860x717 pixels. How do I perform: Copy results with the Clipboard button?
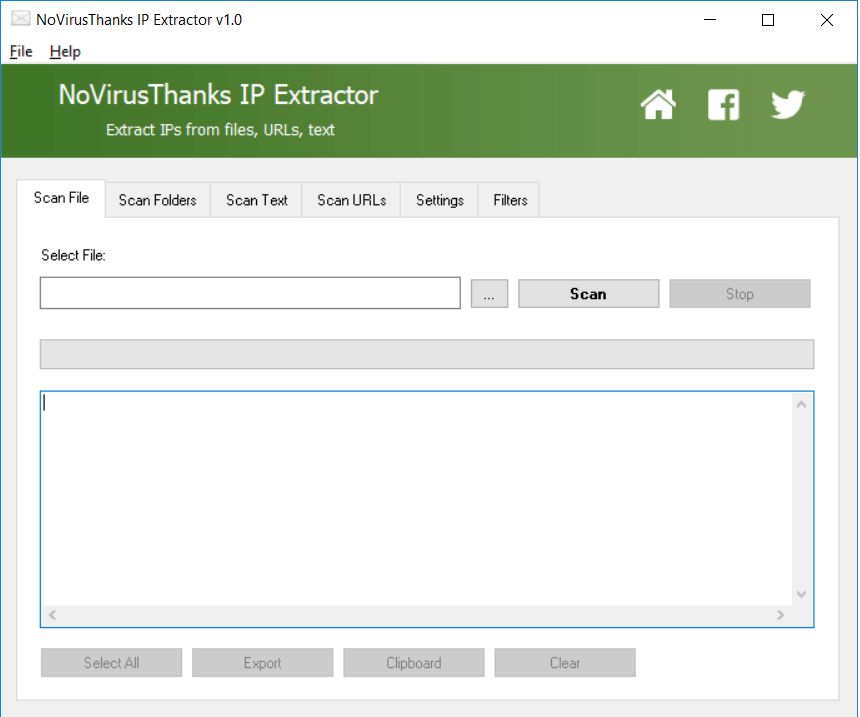[x=414, y=663]
